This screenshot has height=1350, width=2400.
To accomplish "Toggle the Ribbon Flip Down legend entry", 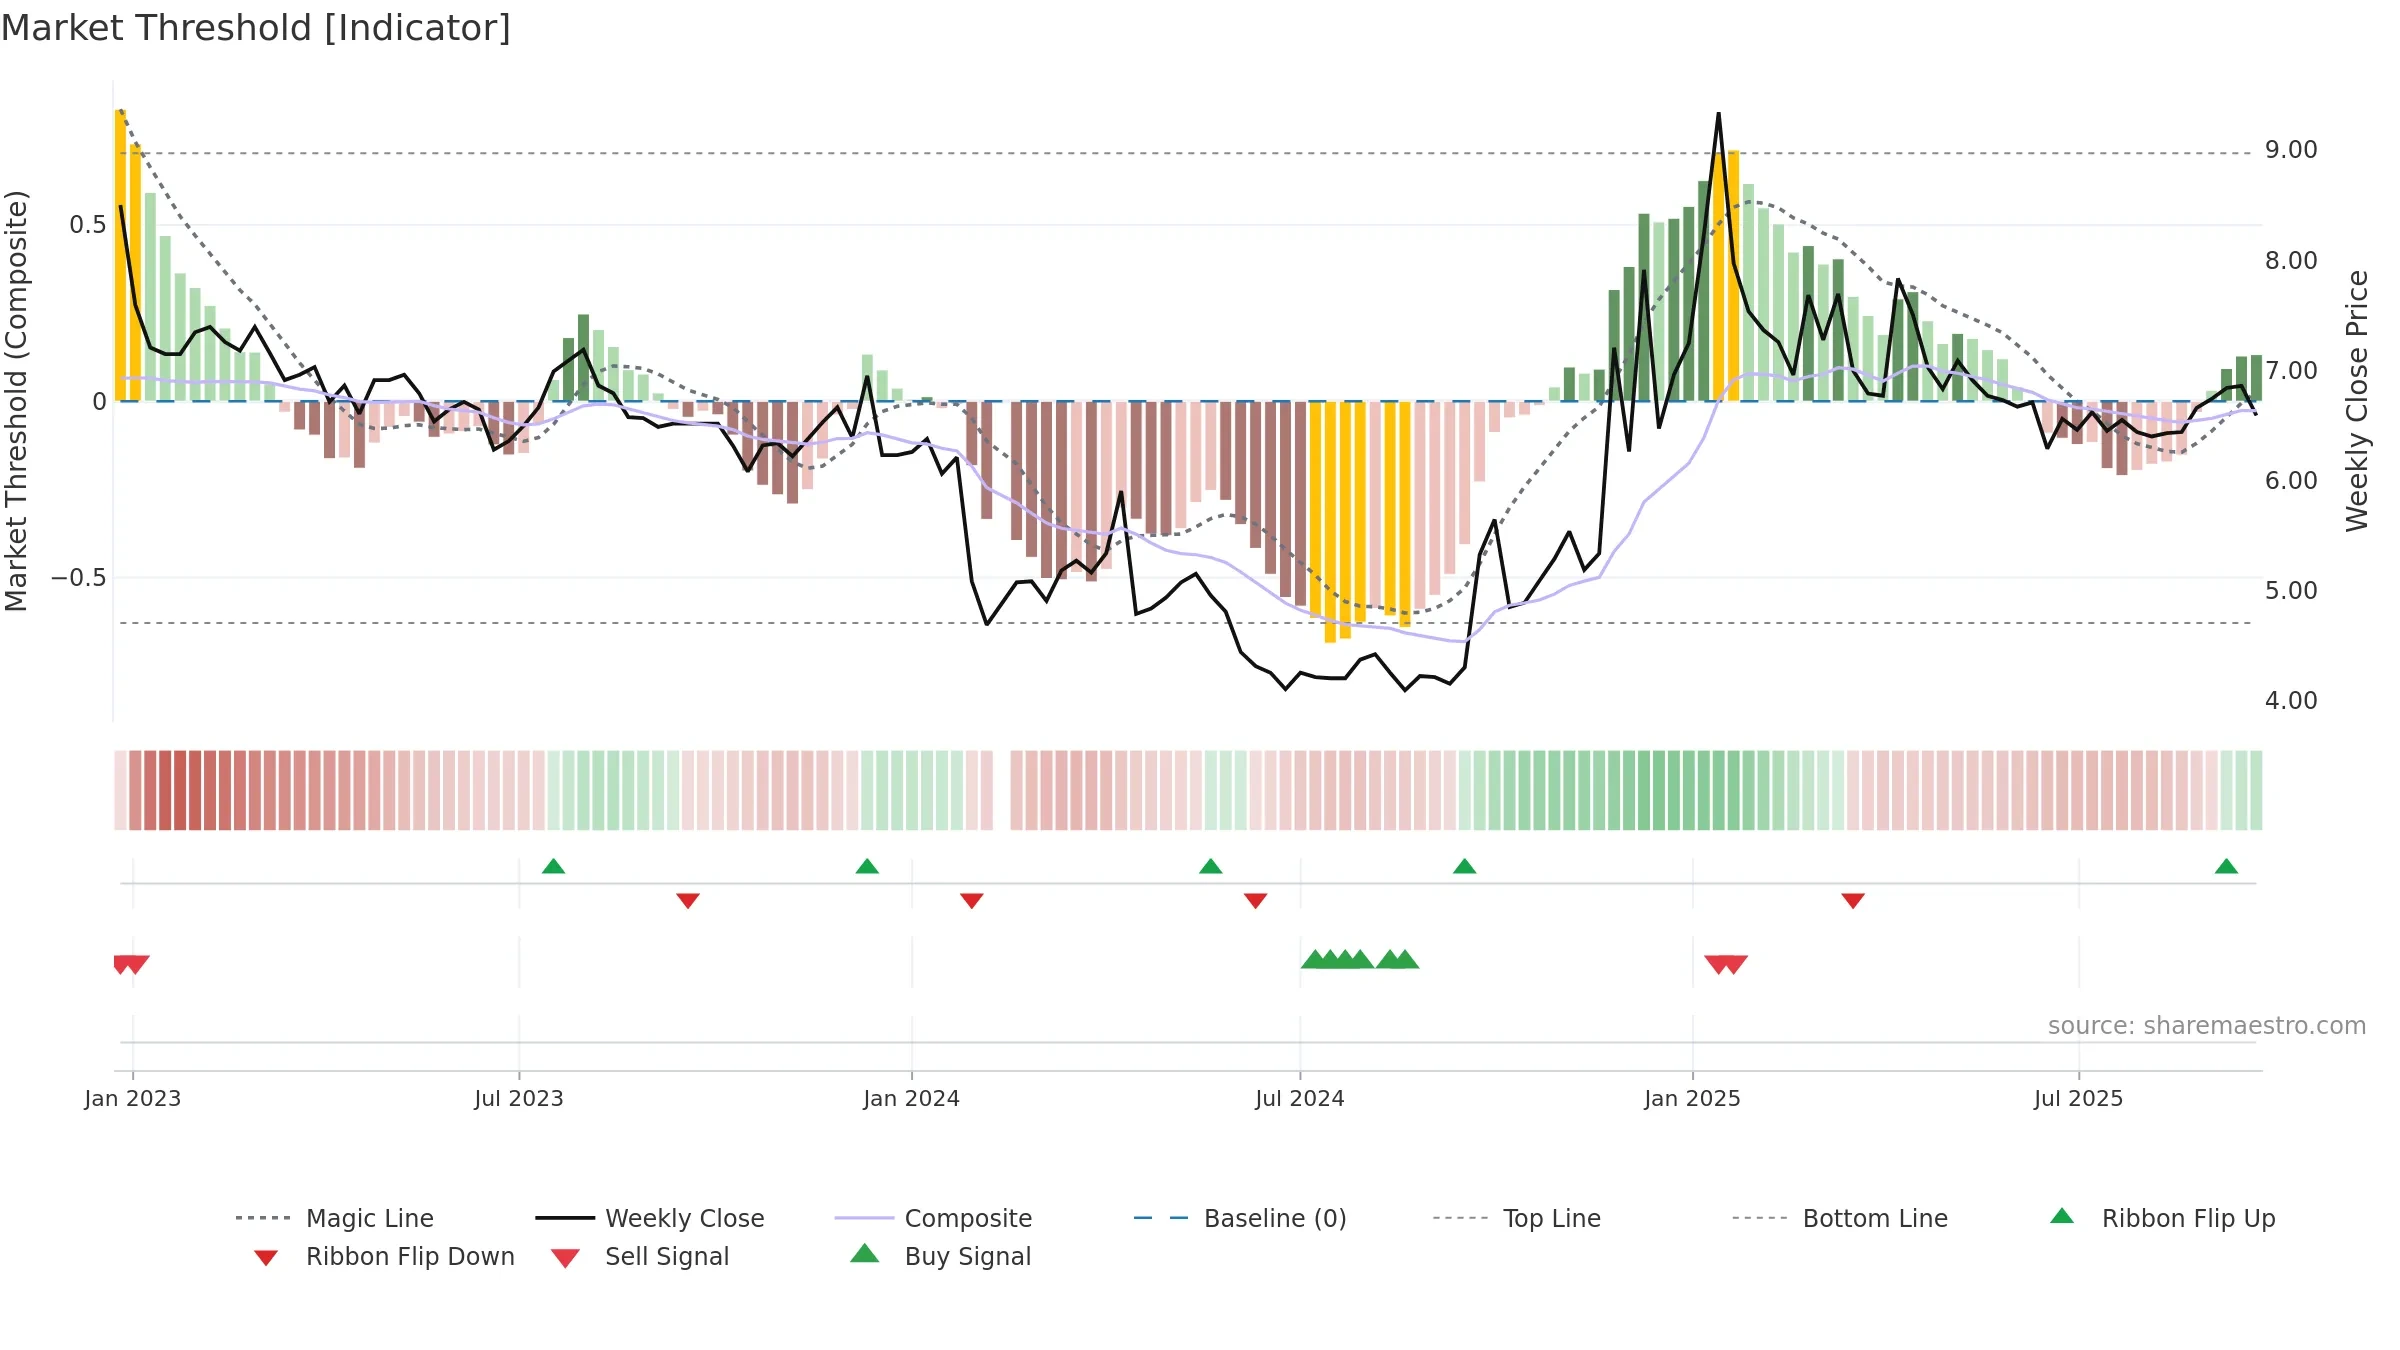I will pyautogui.click(x=384, y=1256).
